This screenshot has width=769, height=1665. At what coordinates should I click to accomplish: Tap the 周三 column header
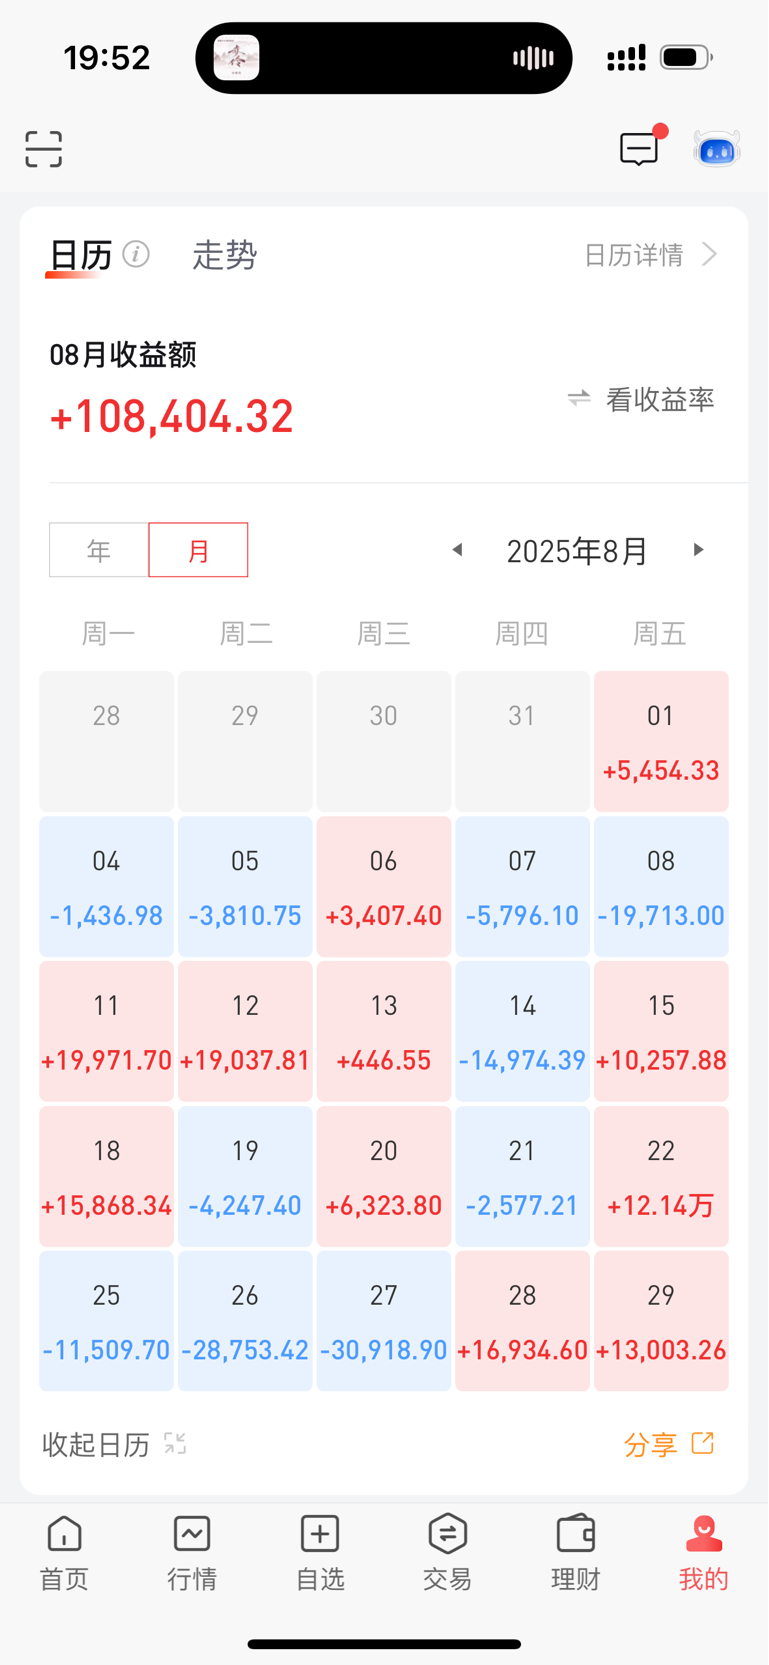[384, 634]
